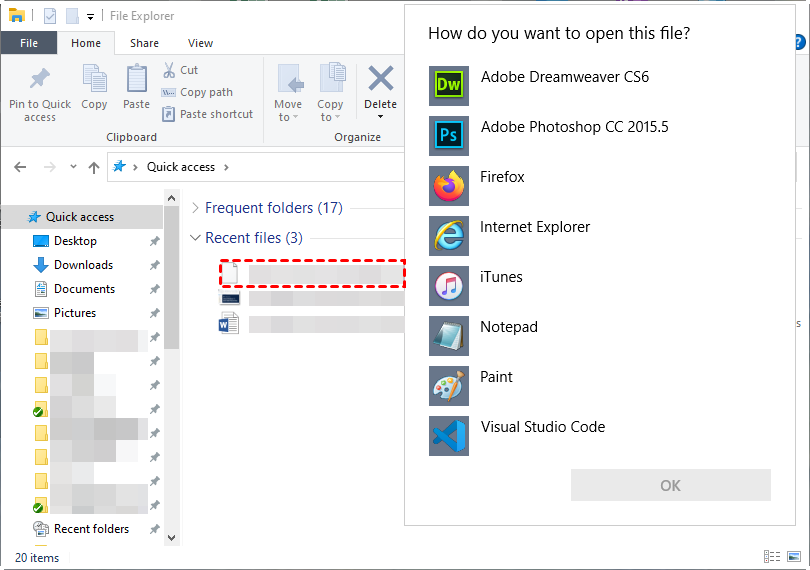
Task: Open the recent locations dropdown arrow
Action: pyautogui.click(x=73, y=166)
